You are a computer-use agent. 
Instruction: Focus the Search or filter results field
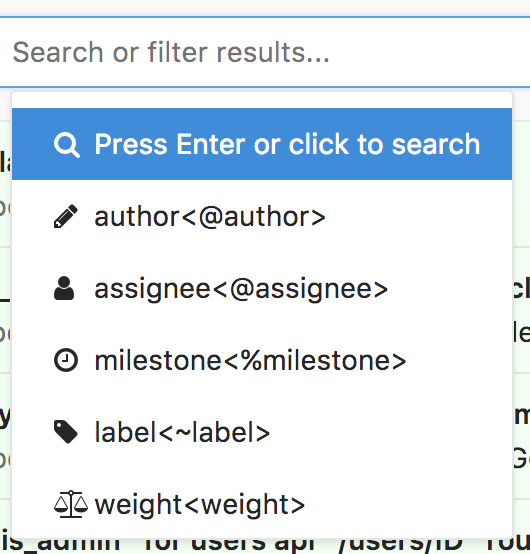tap(265, 52)
